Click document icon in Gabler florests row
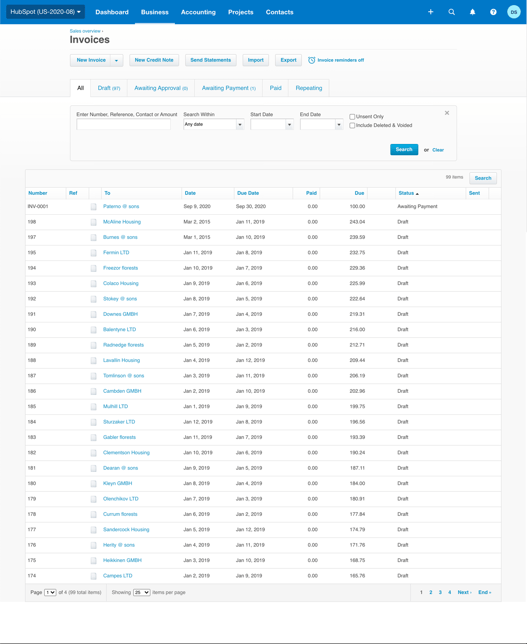Screen dimensions: 527x644 pos(94,438)
